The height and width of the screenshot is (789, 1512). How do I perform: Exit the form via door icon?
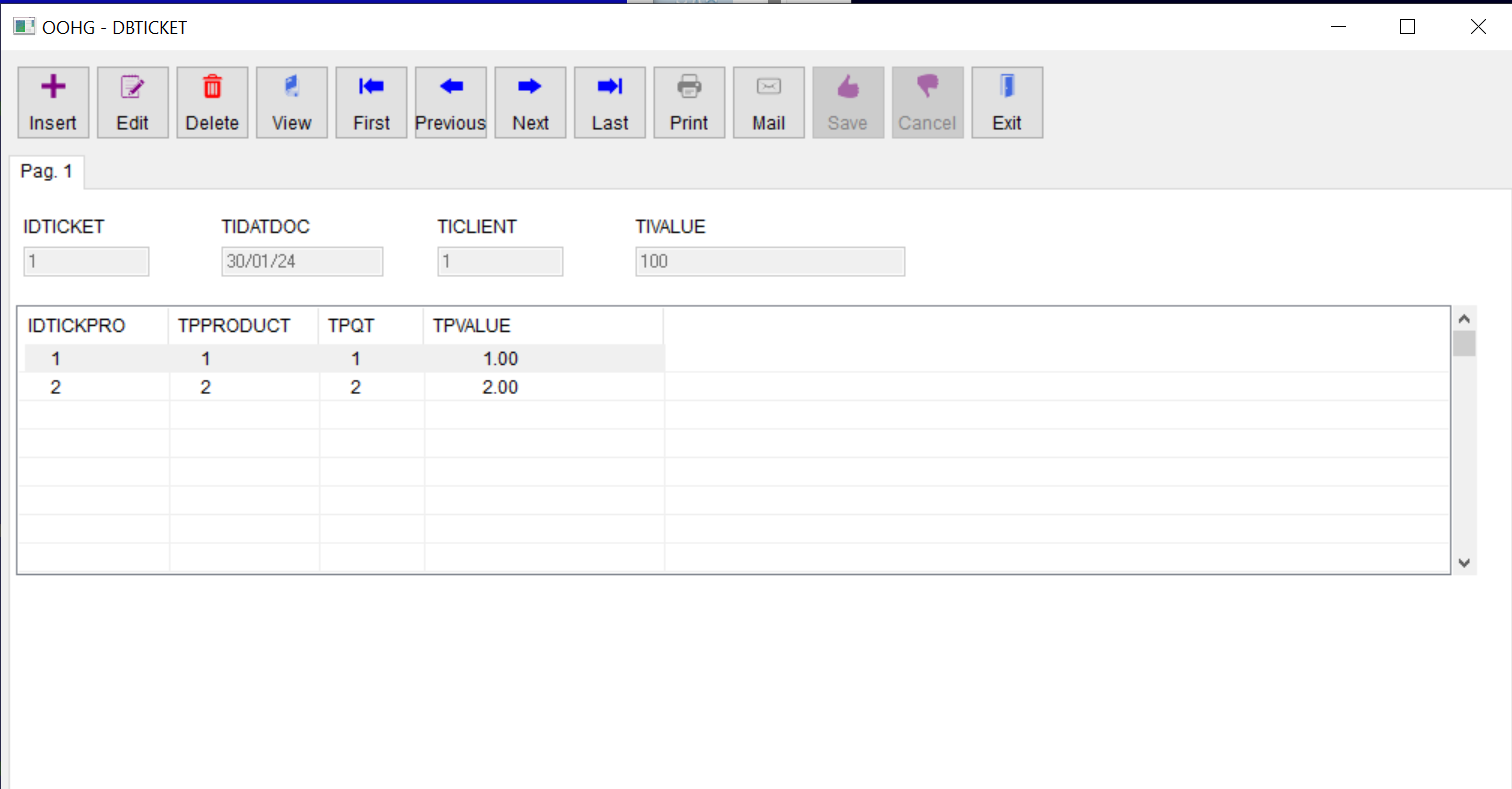(1007, 102)
